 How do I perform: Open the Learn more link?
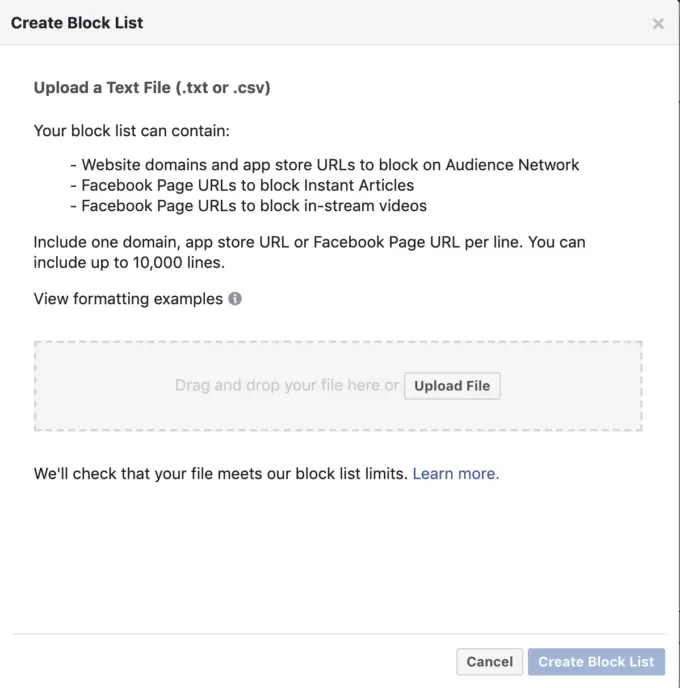(x=455, y=474)
